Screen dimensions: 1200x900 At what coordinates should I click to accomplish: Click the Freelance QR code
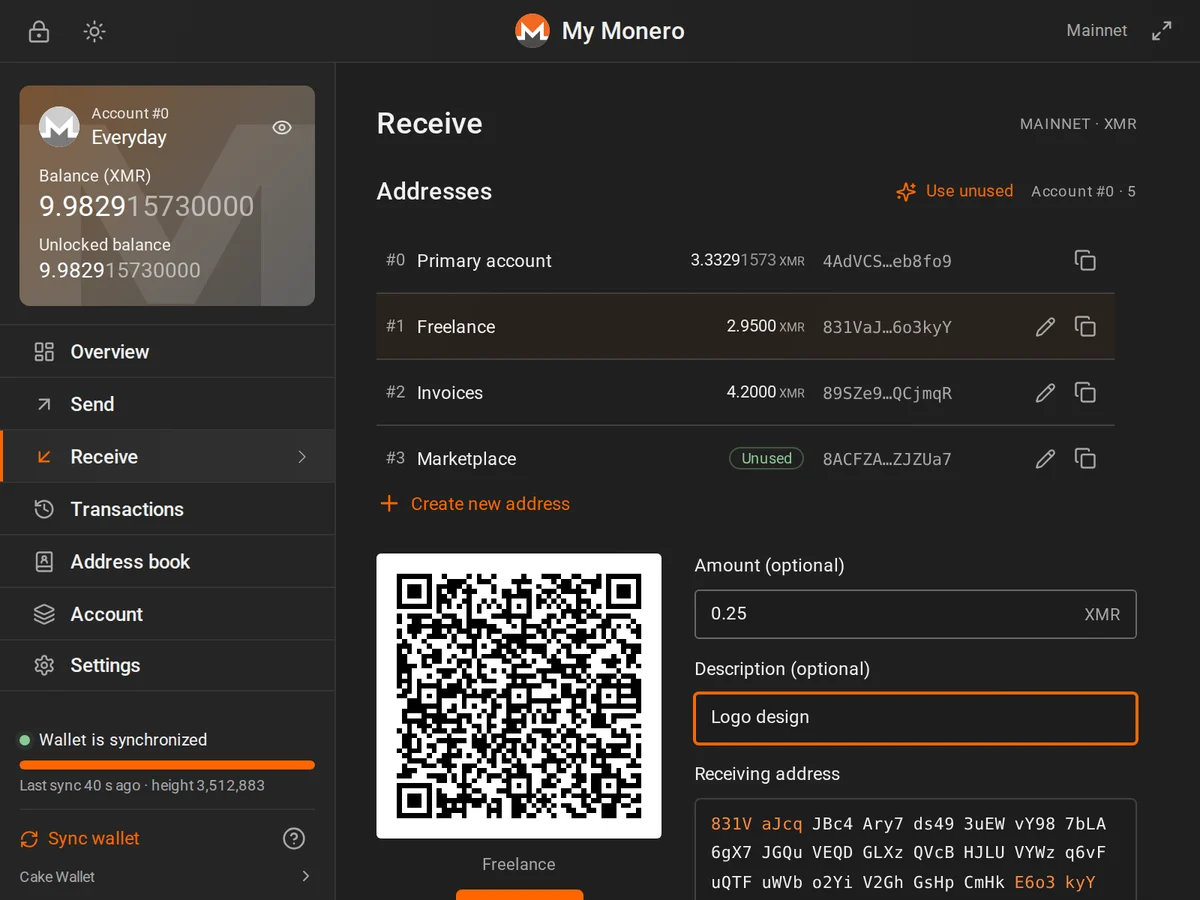tap(519, 696)
